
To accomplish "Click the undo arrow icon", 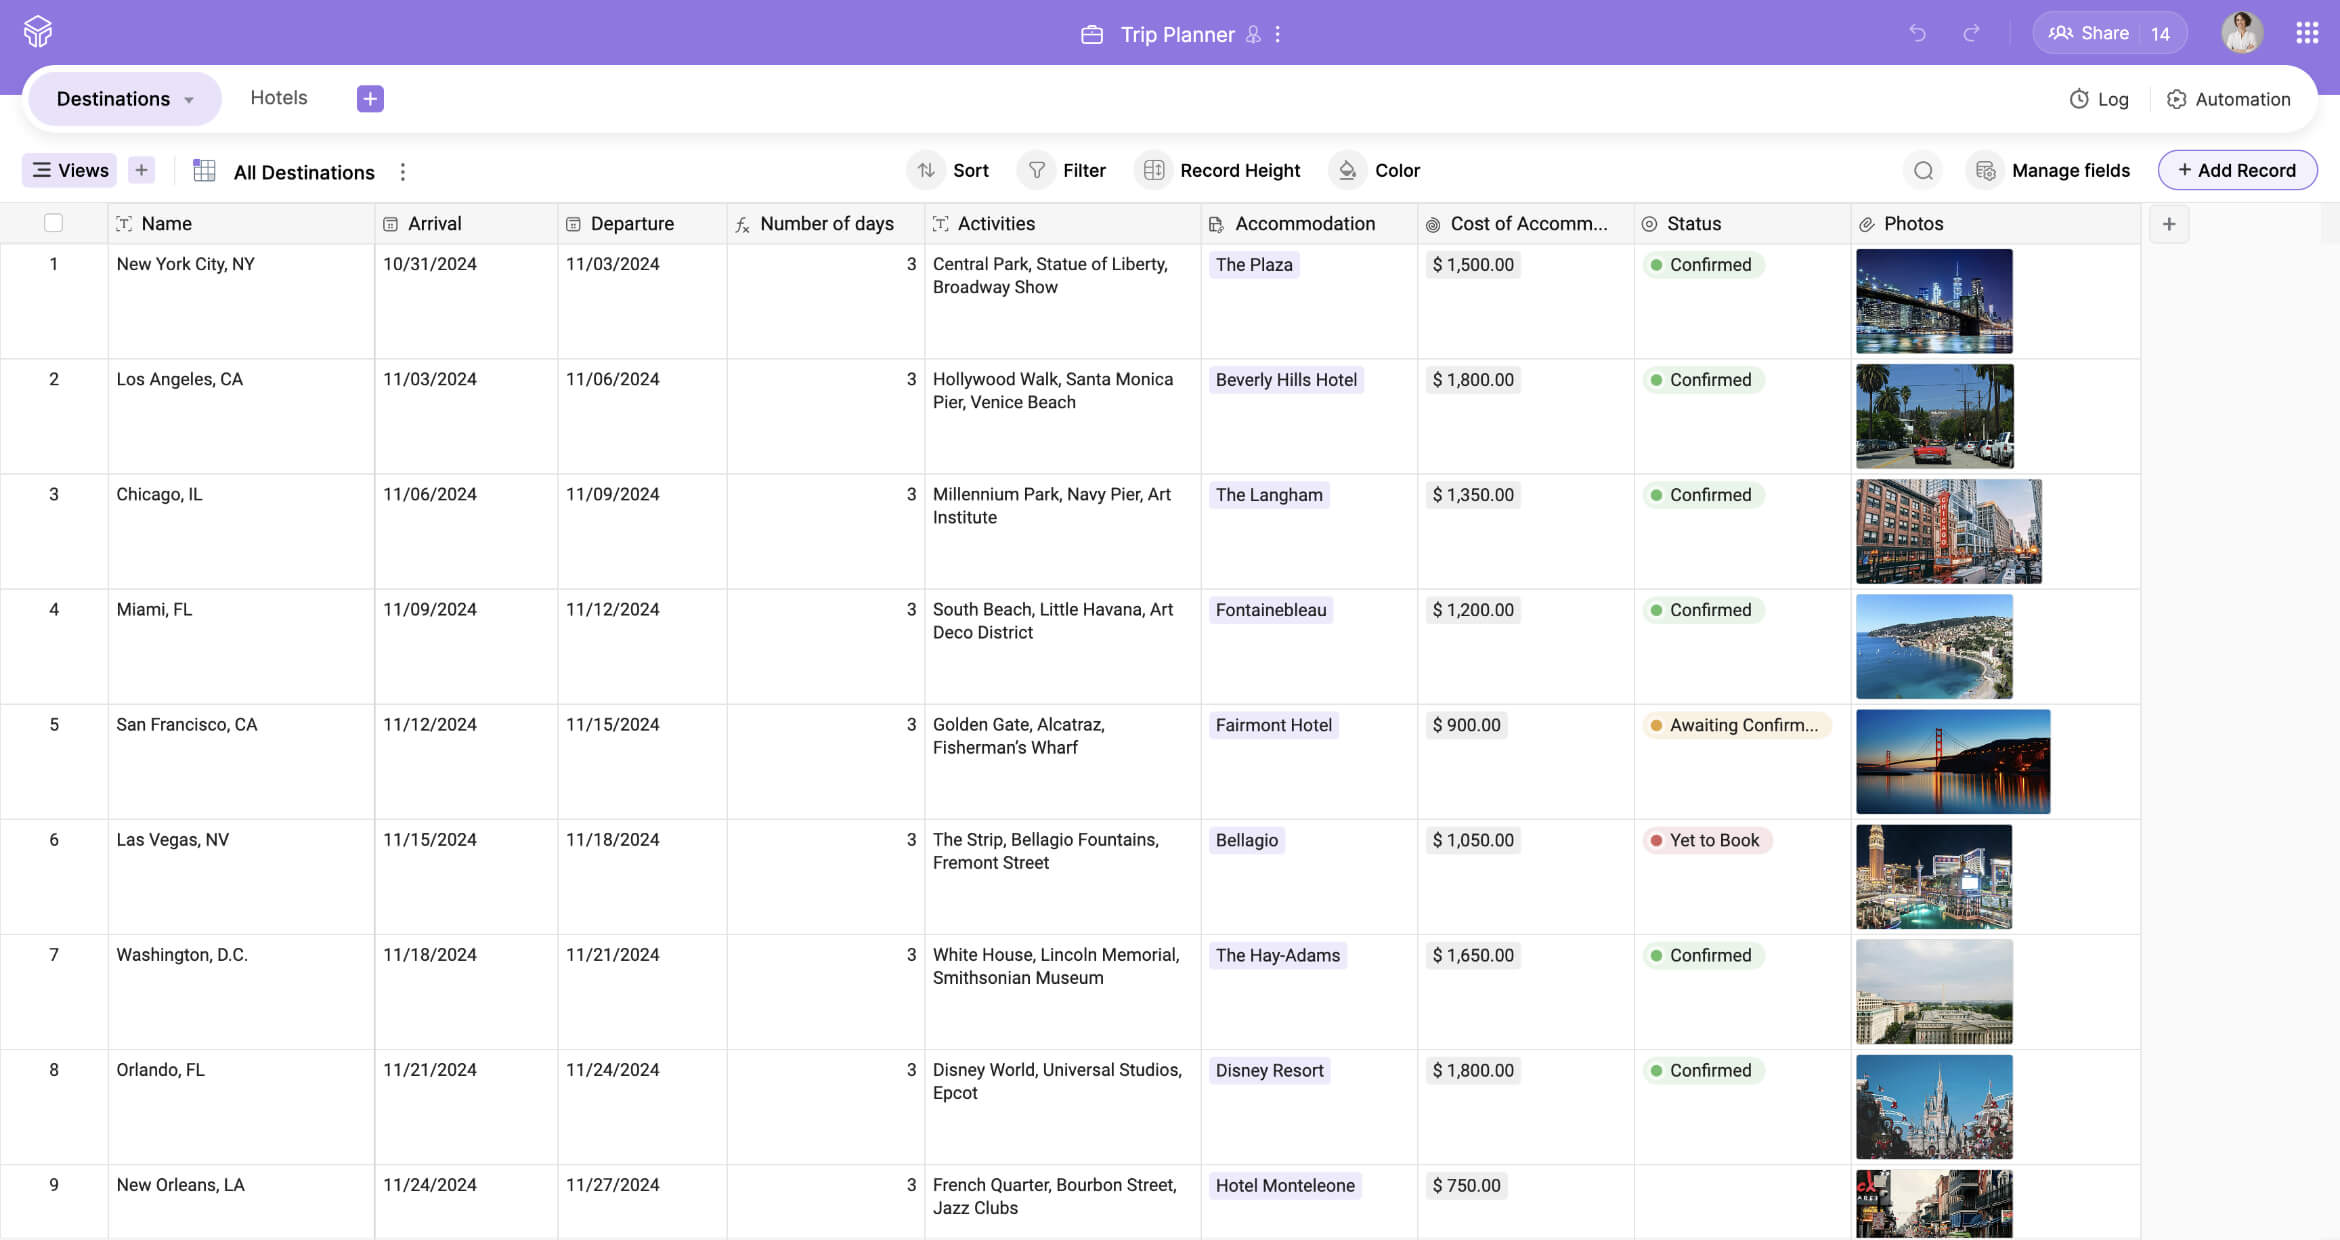I will coord(1917,33).
